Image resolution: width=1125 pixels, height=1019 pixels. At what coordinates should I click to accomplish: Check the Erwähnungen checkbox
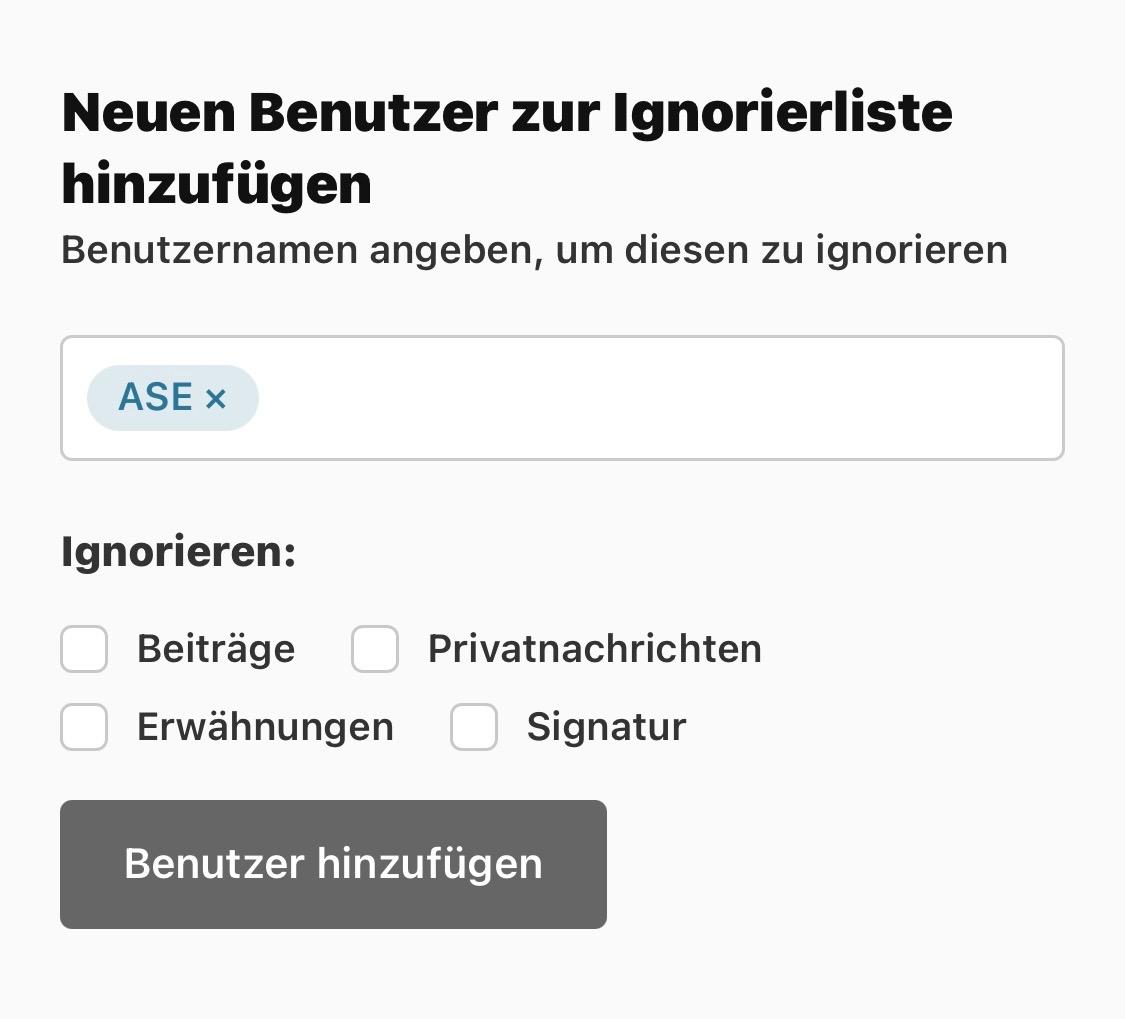tap(84, 727)
